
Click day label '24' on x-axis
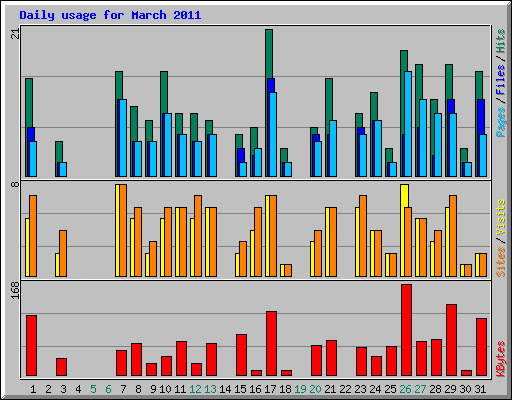(375, 389)
